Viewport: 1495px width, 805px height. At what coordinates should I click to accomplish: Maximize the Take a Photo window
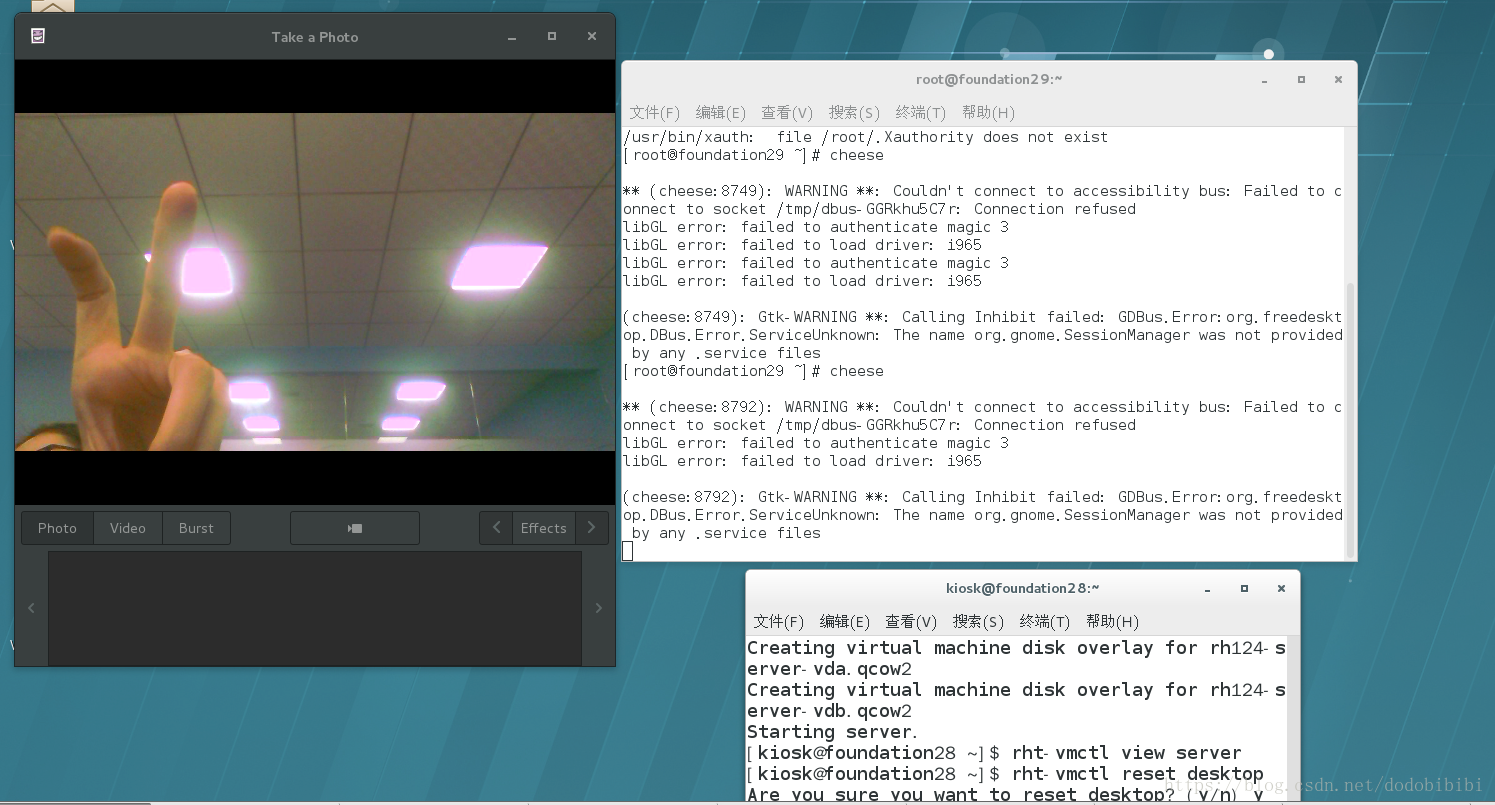[552, 36]
